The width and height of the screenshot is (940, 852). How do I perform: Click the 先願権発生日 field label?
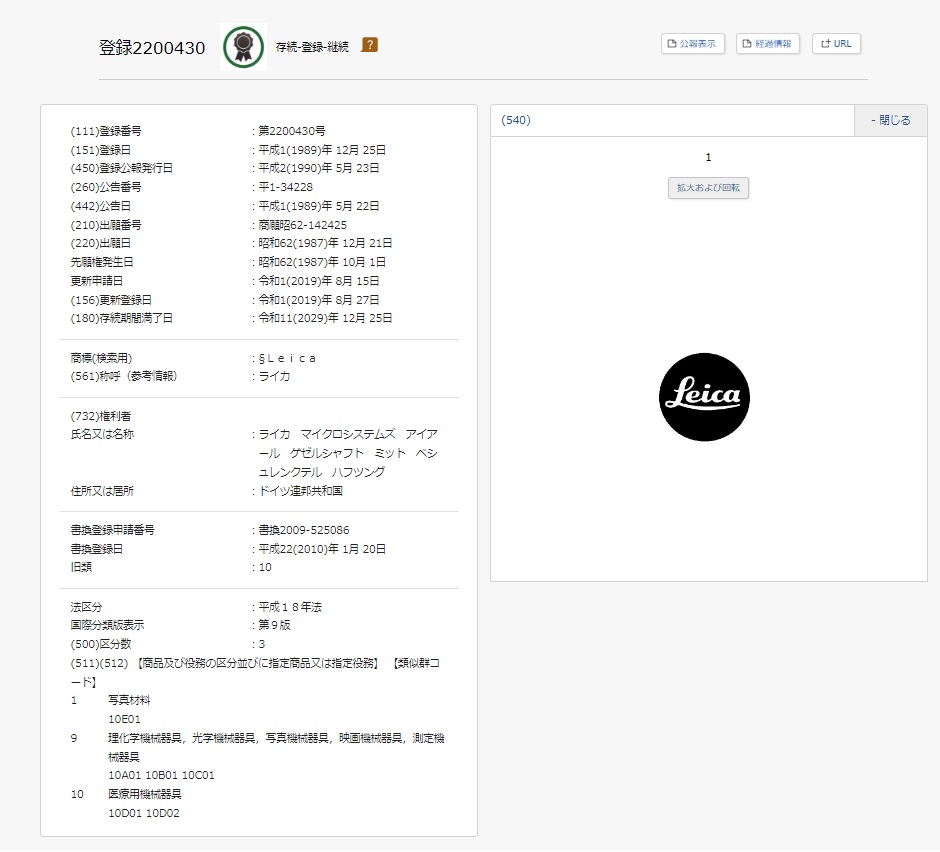click(x=102, y=262)
